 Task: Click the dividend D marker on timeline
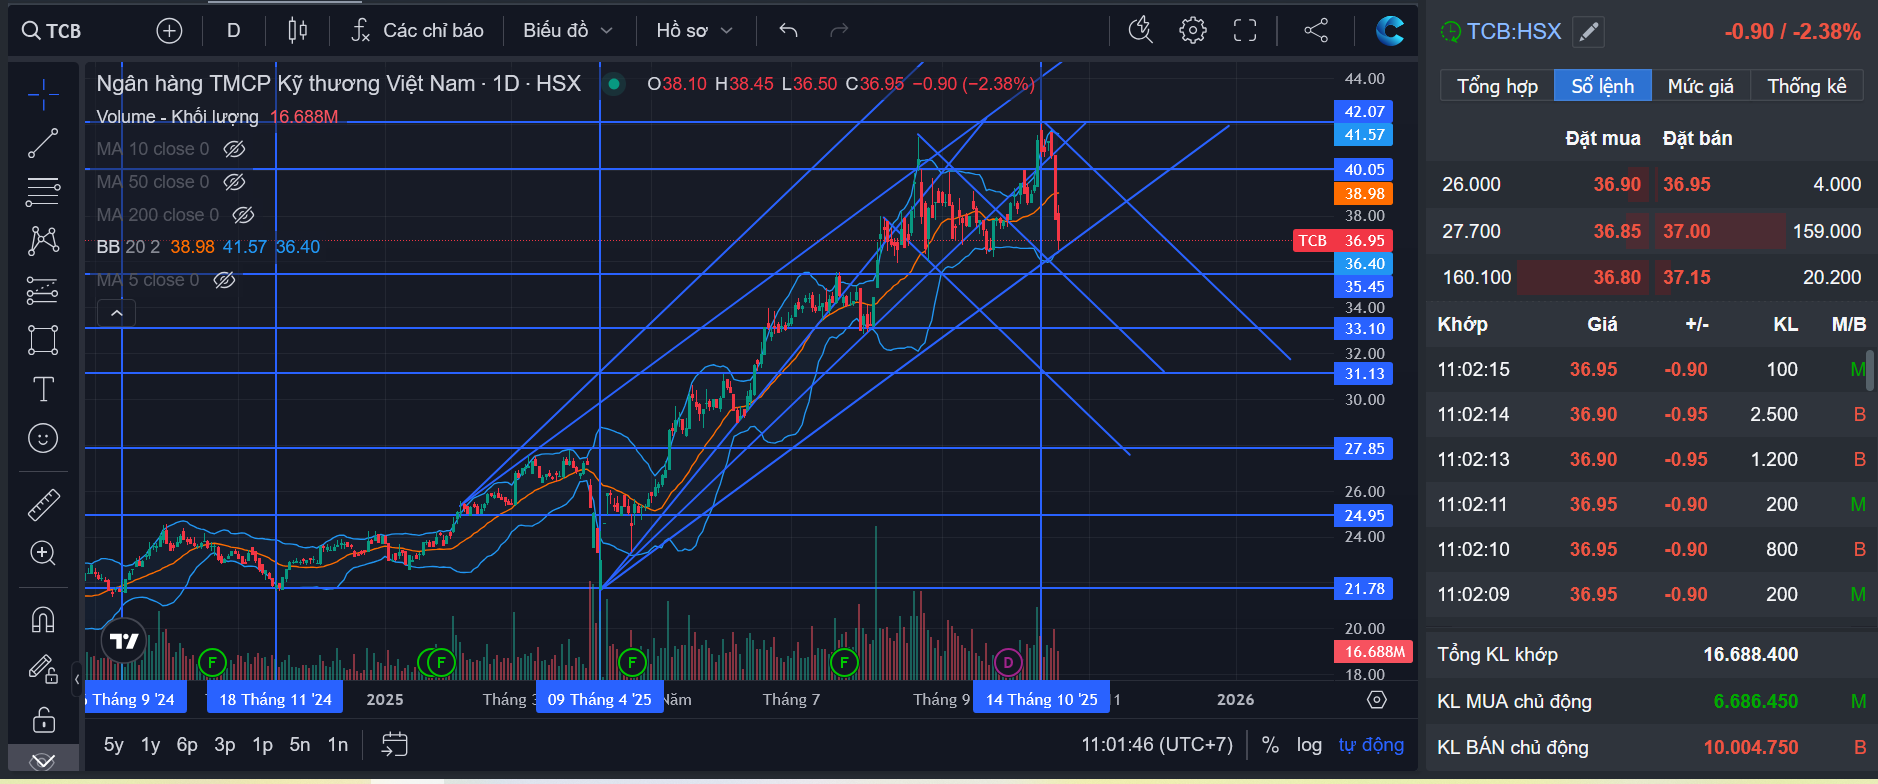point(1008,662)
